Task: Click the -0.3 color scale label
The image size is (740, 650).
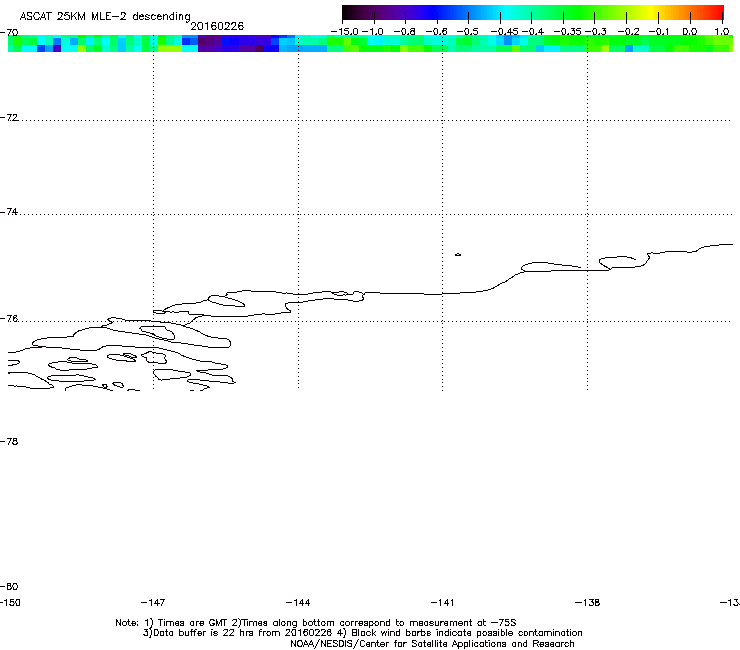Action: [x=596, y=32]
